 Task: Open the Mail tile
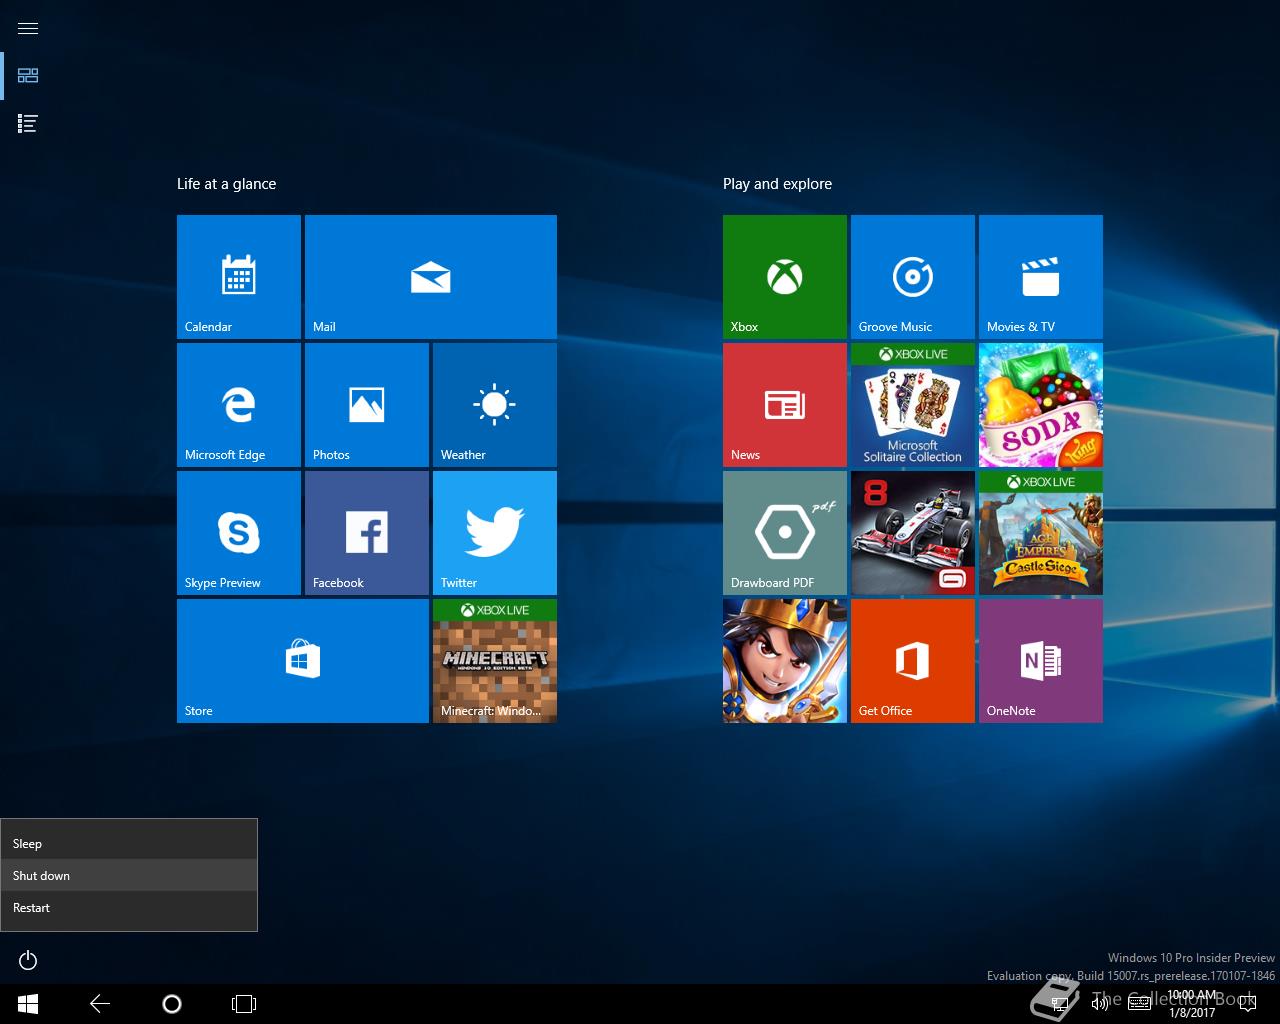[431, 277]
